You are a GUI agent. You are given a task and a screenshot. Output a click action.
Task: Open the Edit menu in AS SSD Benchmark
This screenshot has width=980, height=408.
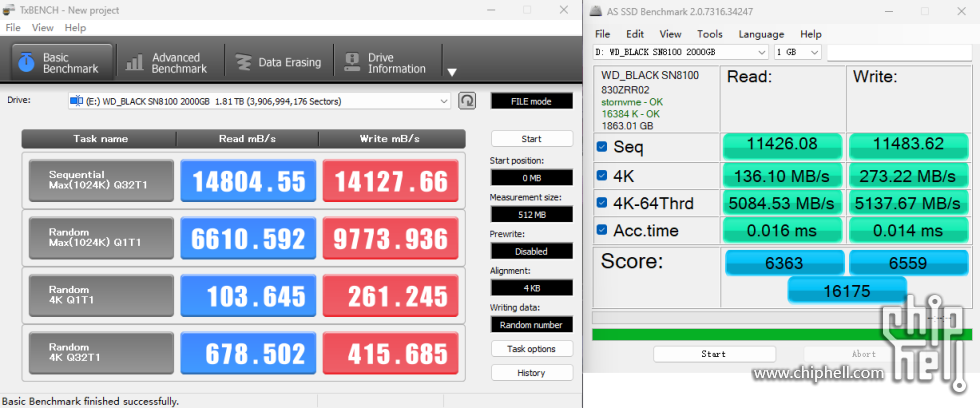pyautogui.click(x=635, y=34)
